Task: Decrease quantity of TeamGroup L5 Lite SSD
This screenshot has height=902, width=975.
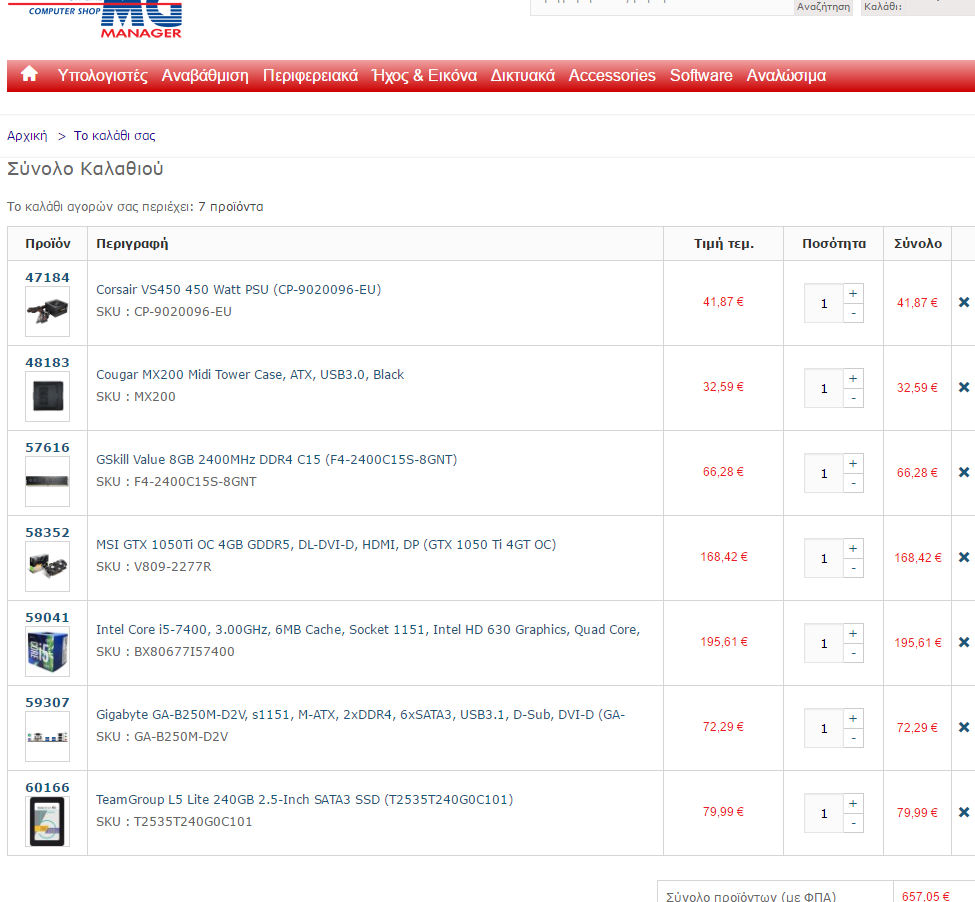Action: [x=853, y=823]
